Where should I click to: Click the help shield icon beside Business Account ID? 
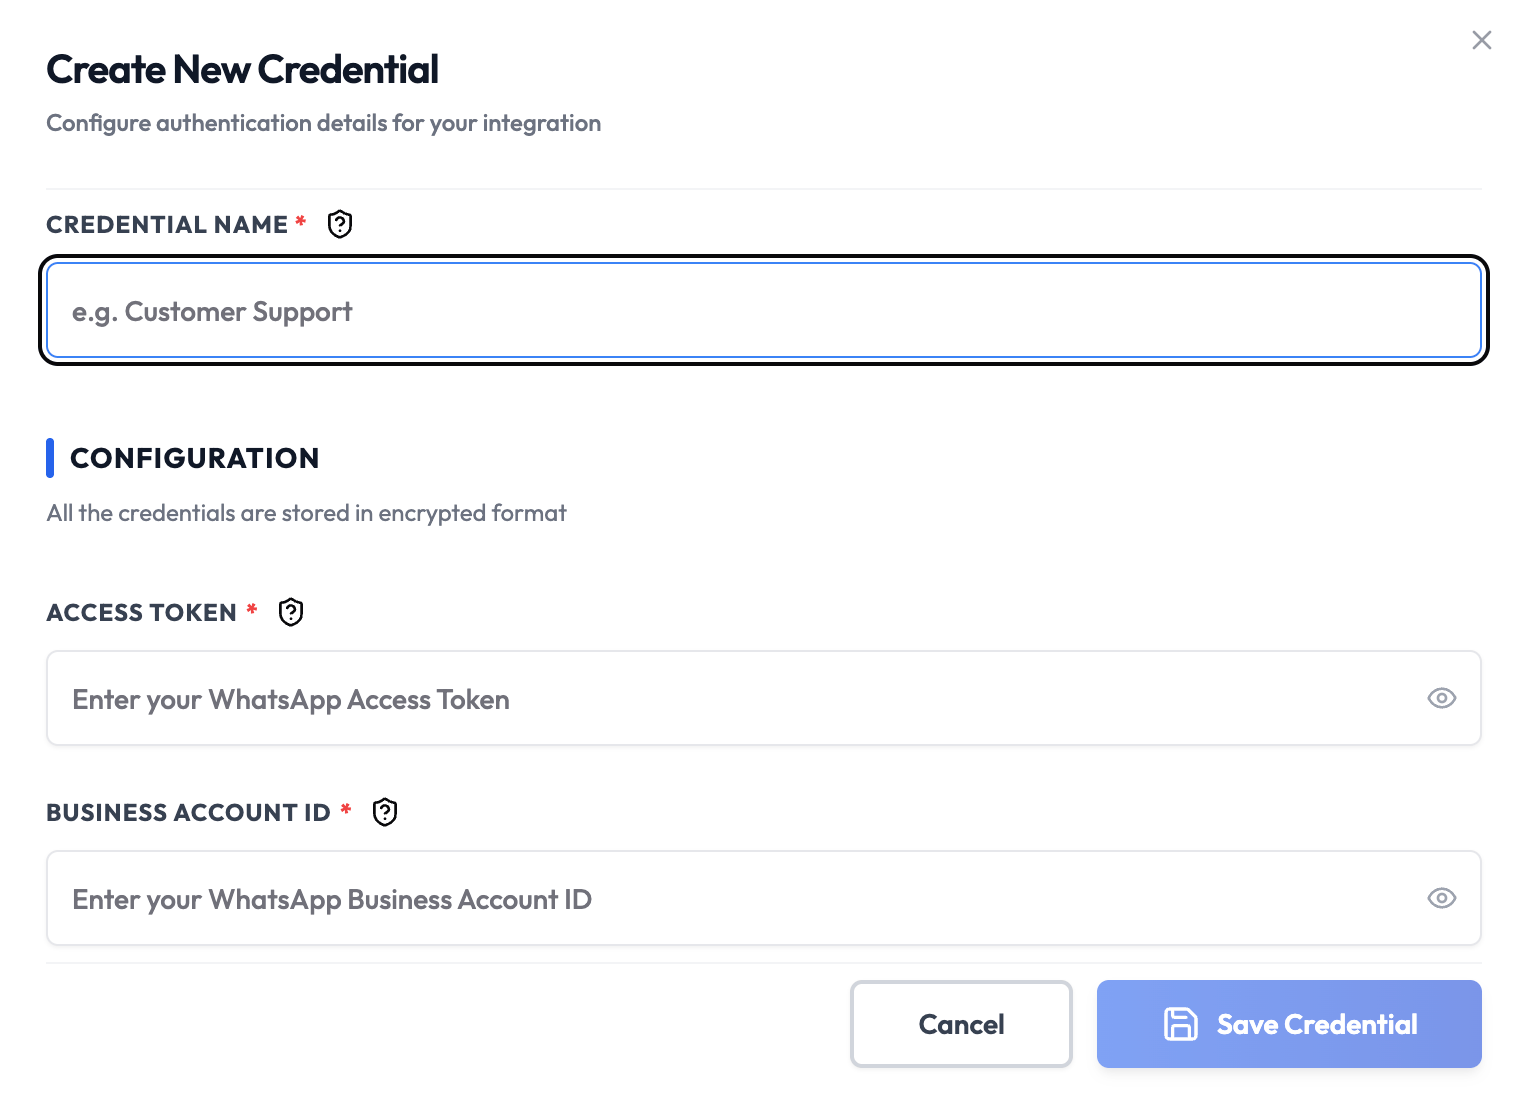tap(385, 812)
